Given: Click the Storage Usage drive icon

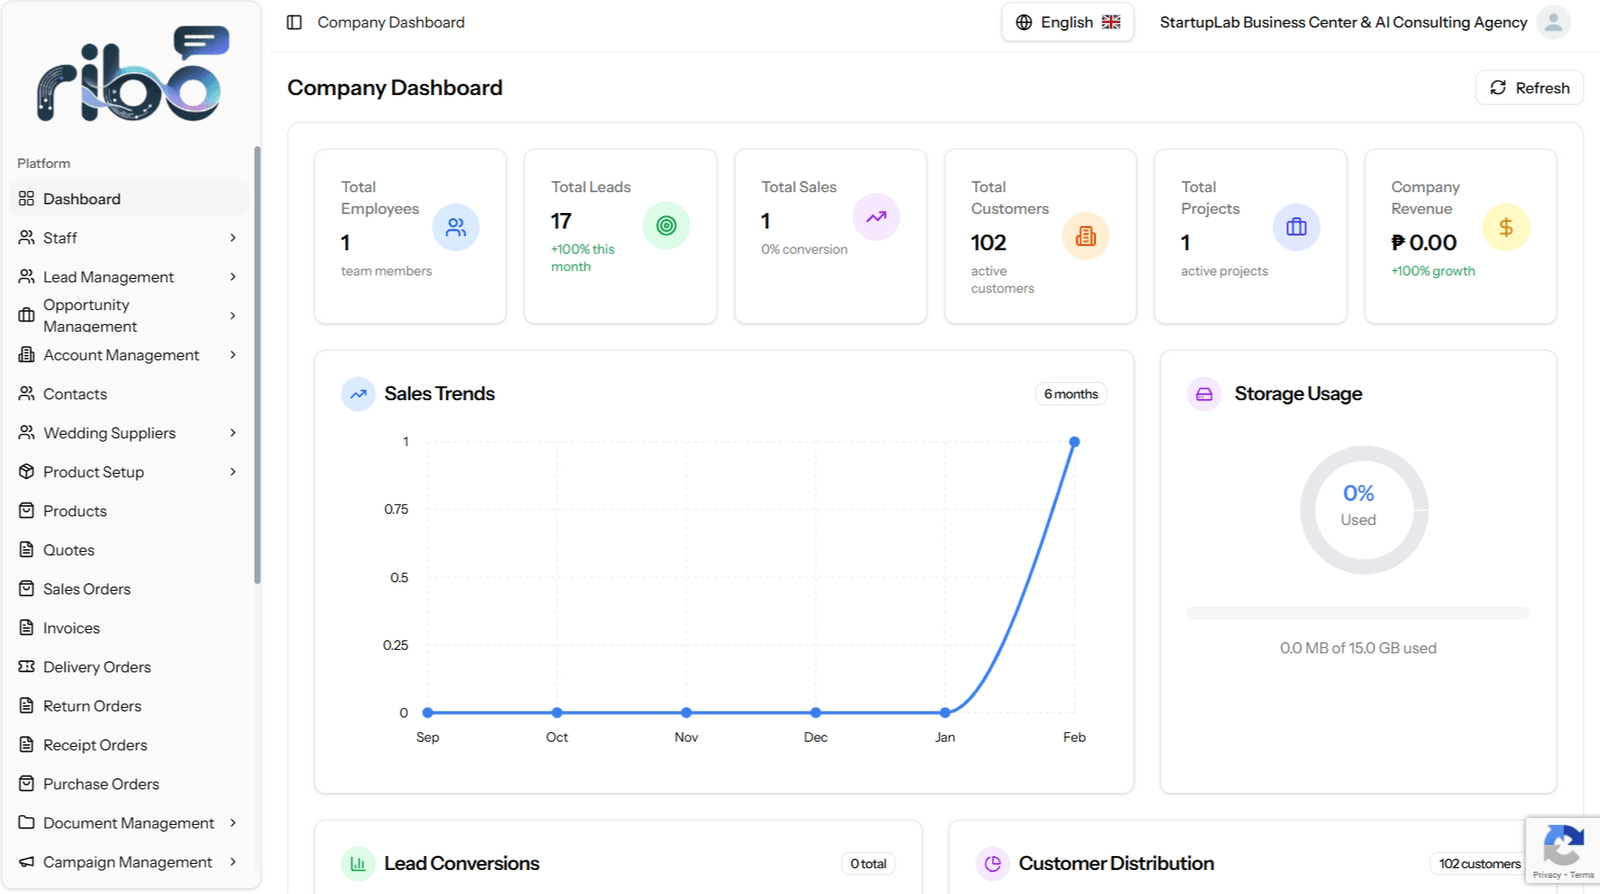Looking at the screenshot, I should (x=1204, y=394).
